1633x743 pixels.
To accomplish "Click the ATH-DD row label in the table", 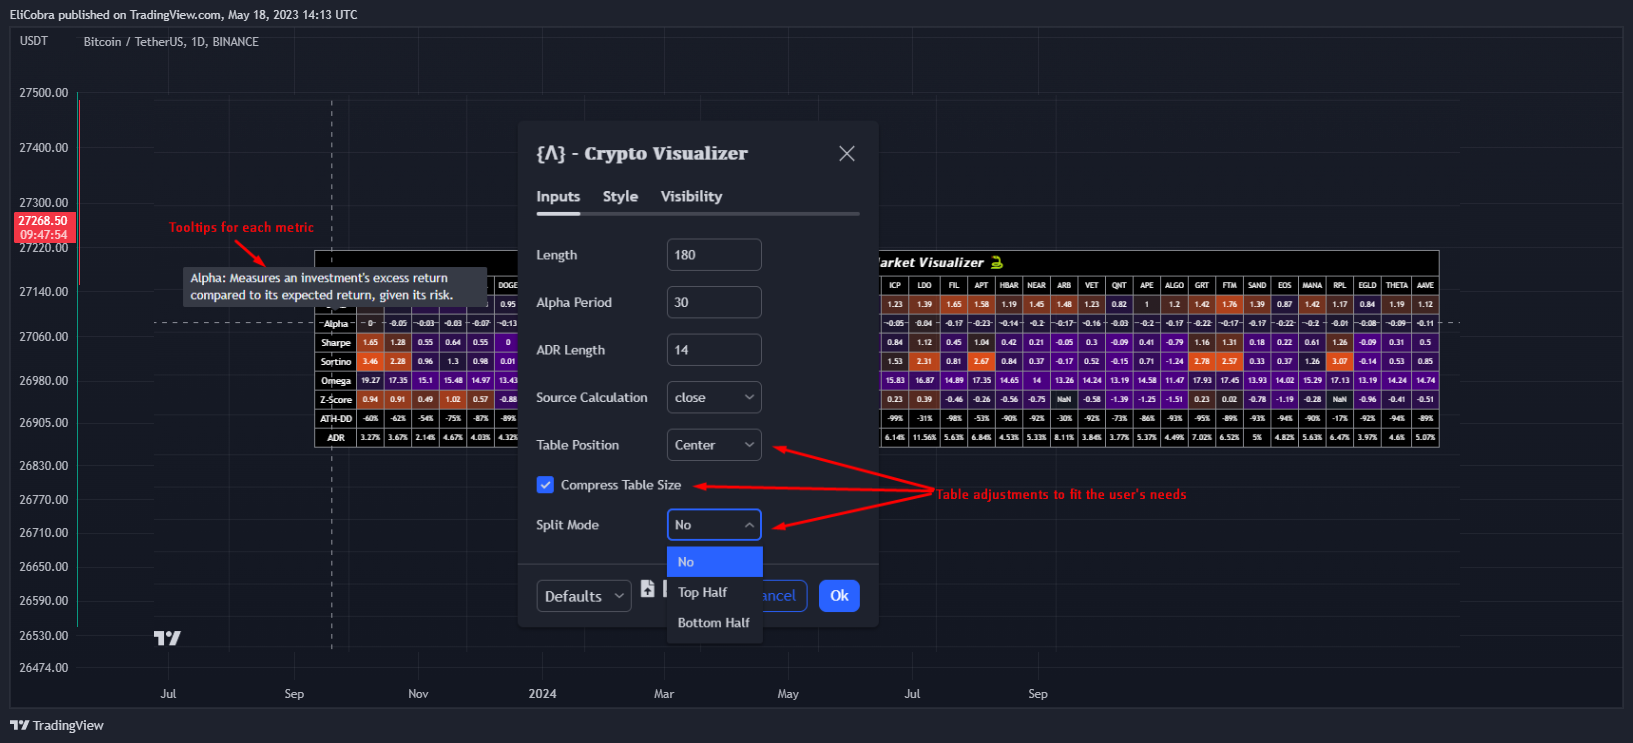I will pos(336,419).
